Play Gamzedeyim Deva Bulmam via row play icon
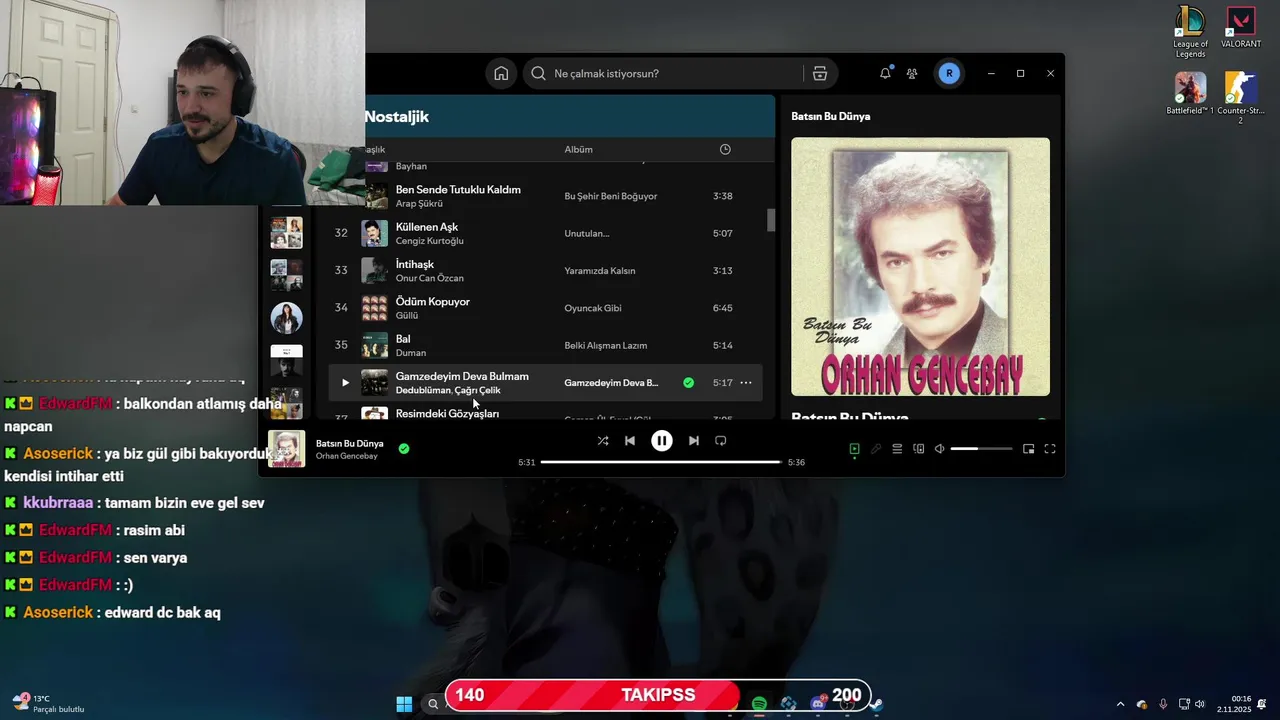 point(345,383)
